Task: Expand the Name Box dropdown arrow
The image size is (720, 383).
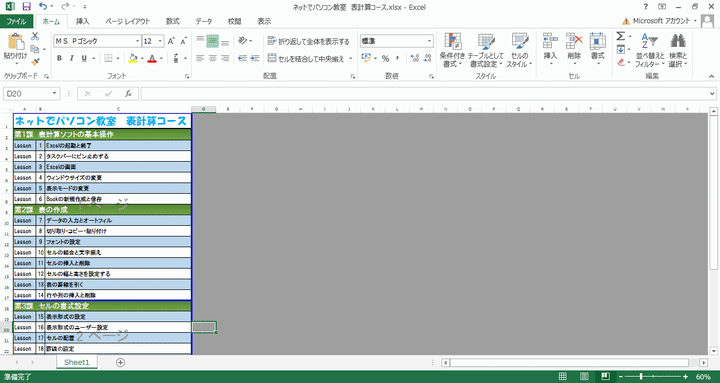Action: [x=55, y=94]
